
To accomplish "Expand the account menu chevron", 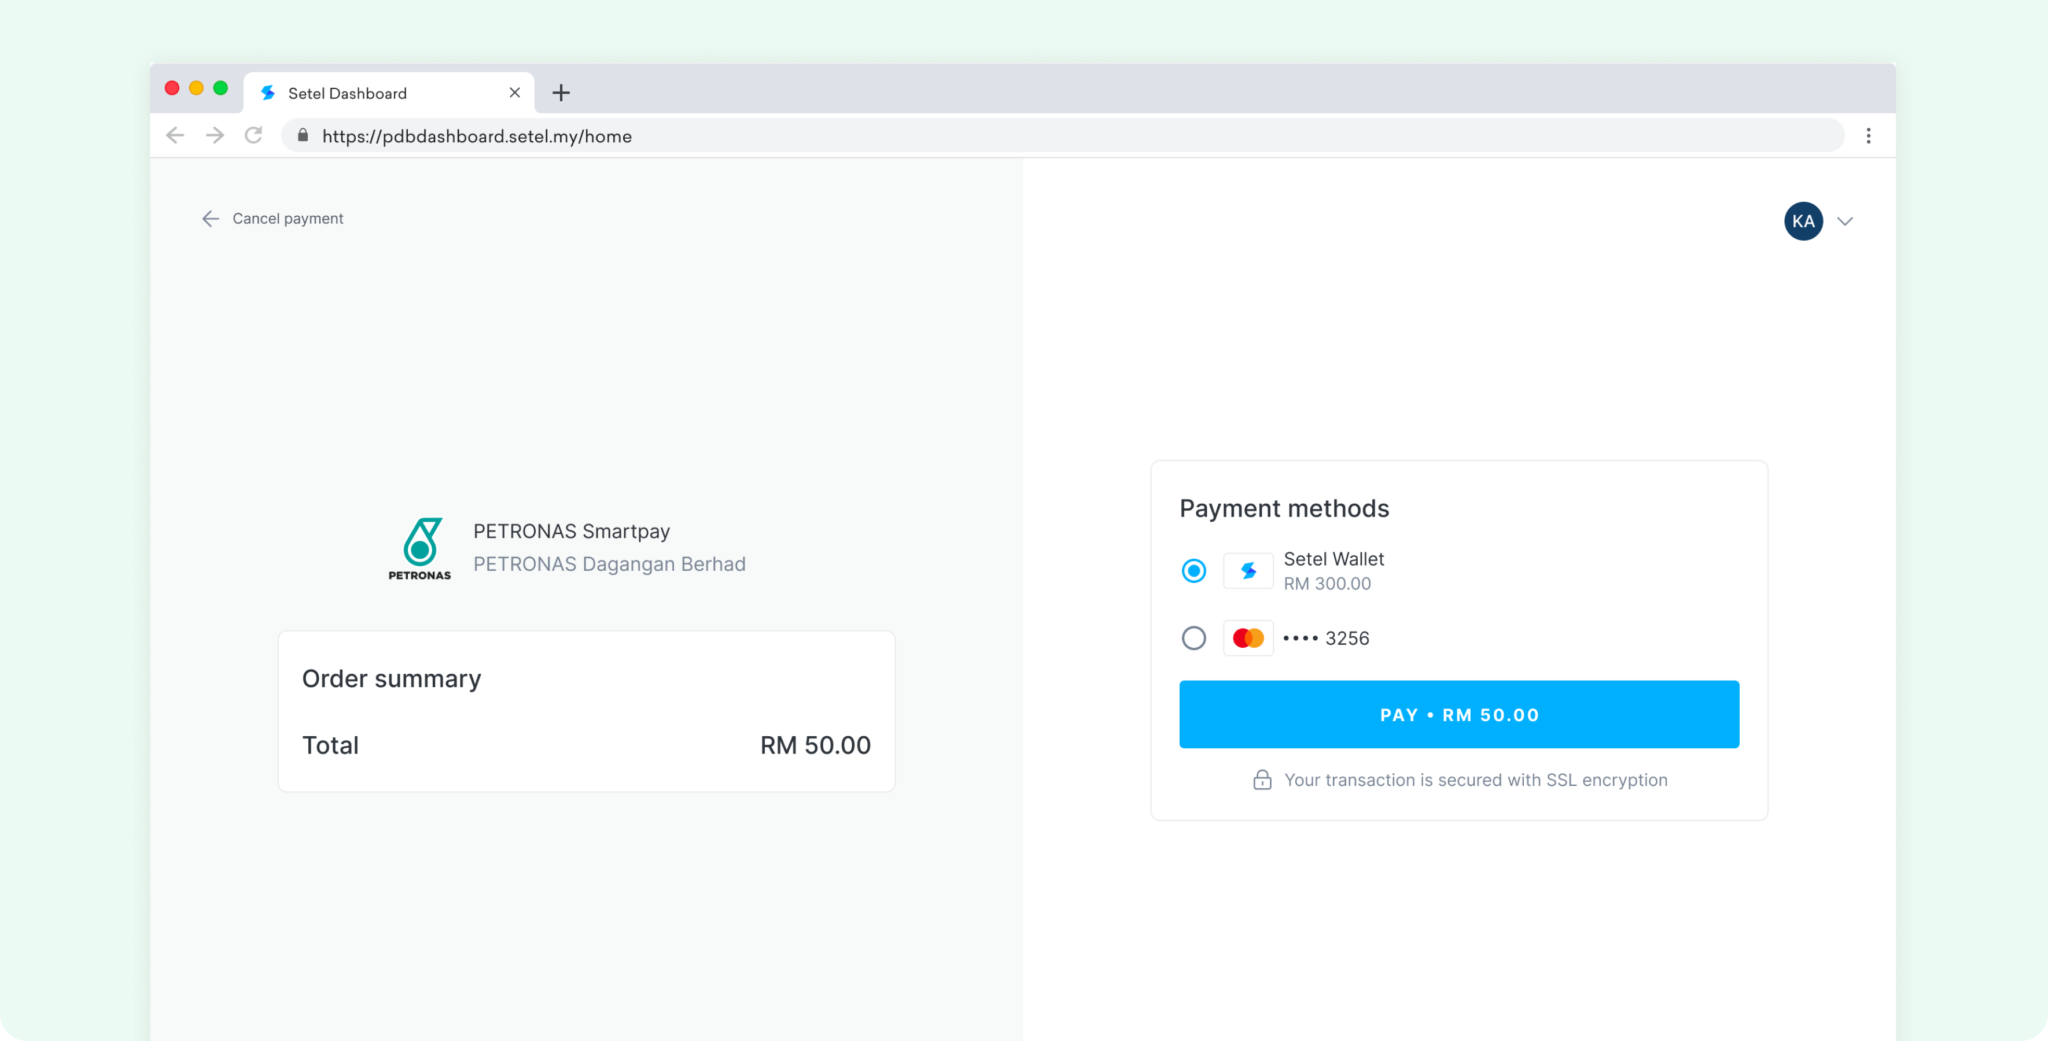I will 1845,221.
